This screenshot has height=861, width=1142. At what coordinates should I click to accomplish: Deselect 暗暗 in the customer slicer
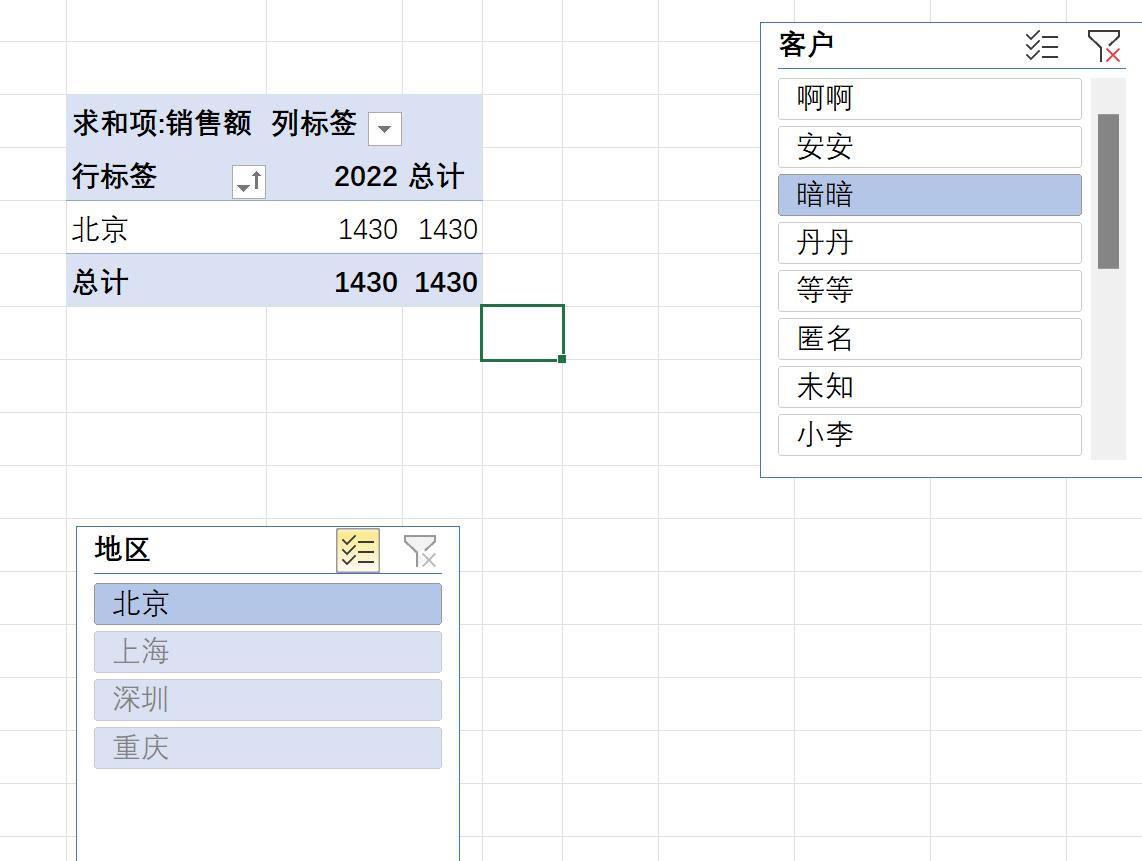pyautogui.click(x=928, y=194)
